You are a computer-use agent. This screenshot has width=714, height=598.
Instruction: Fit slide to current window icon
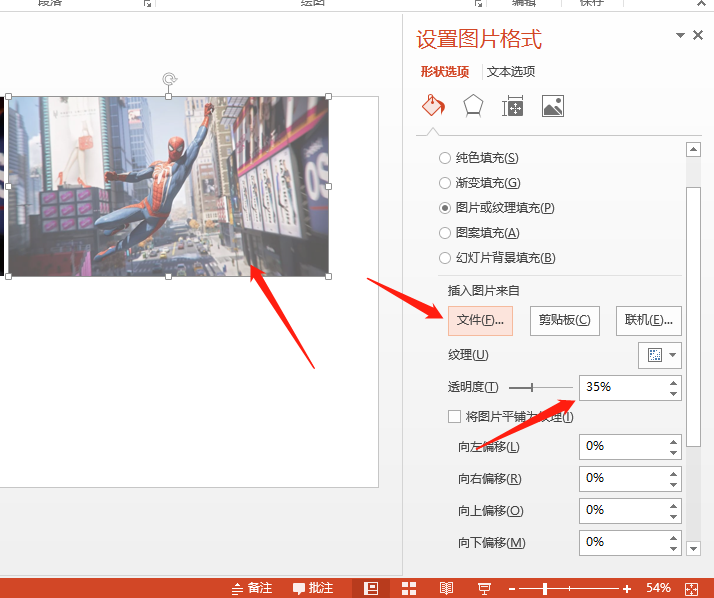coord(691,588)
